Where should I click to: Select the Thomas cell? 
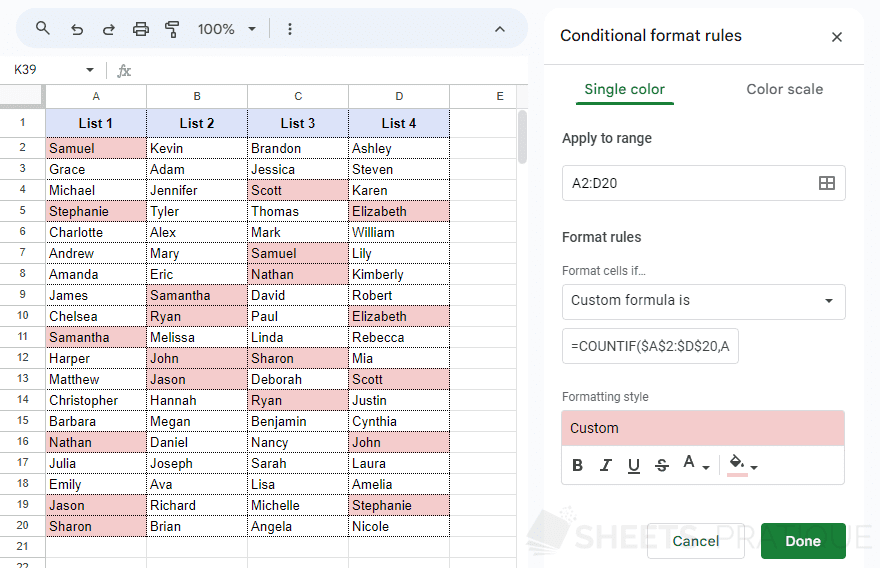298,212
